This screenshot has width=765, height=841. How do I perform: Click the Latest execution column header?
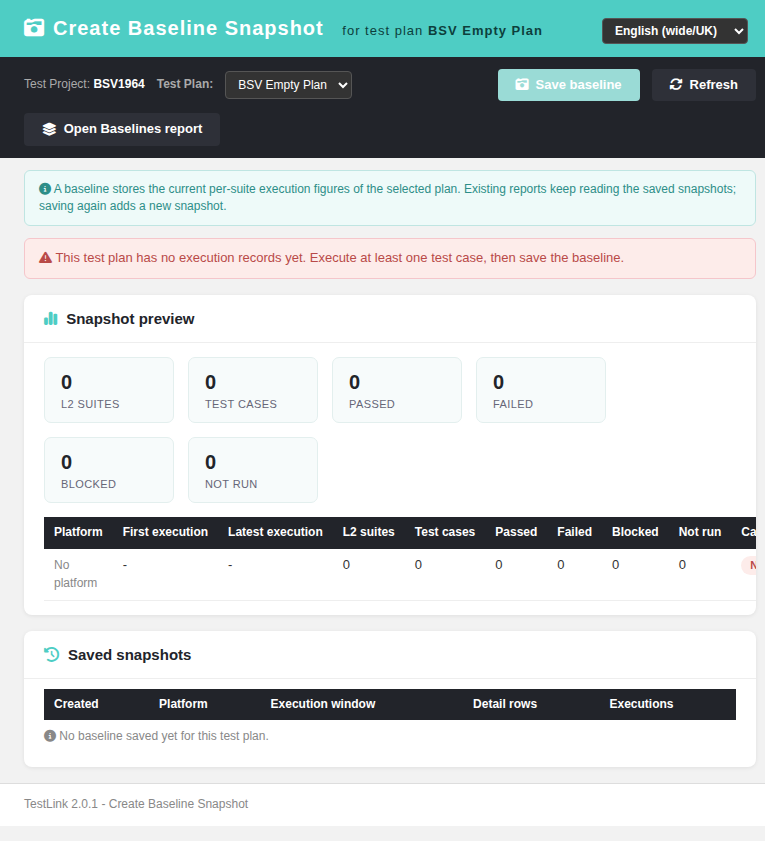click(275, 532)
